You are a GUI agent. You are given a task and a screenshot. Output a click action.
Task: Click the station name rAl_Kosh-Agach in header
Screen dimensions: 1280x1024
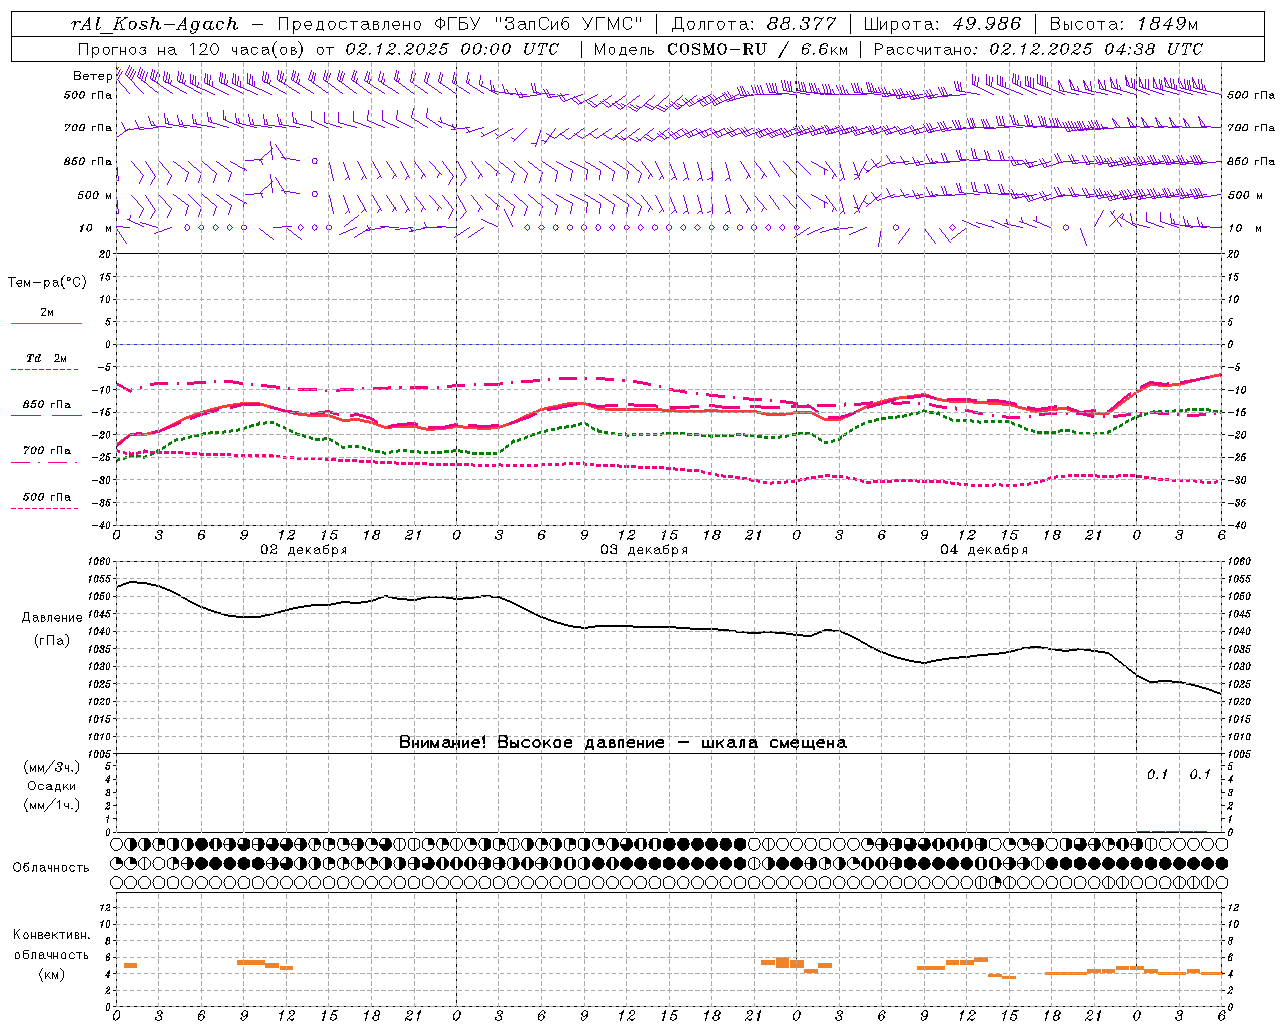pyautogui.click(x=155, y=24)
